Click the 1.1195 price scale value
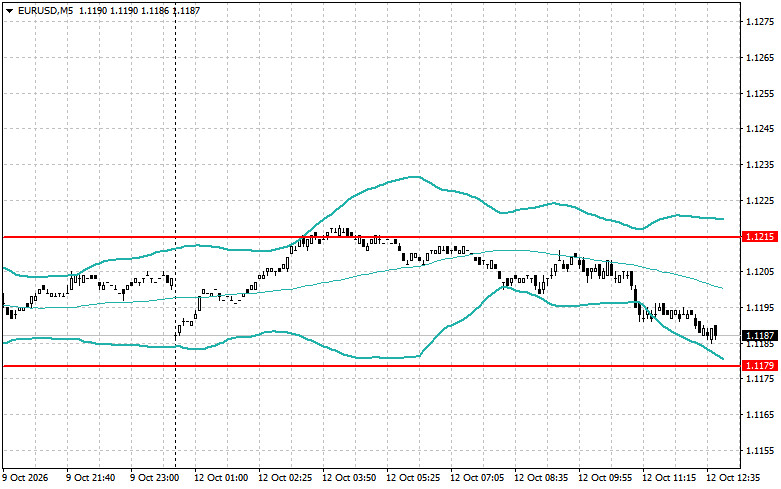This screenshot has width=781, height=489. coord(761,308)
